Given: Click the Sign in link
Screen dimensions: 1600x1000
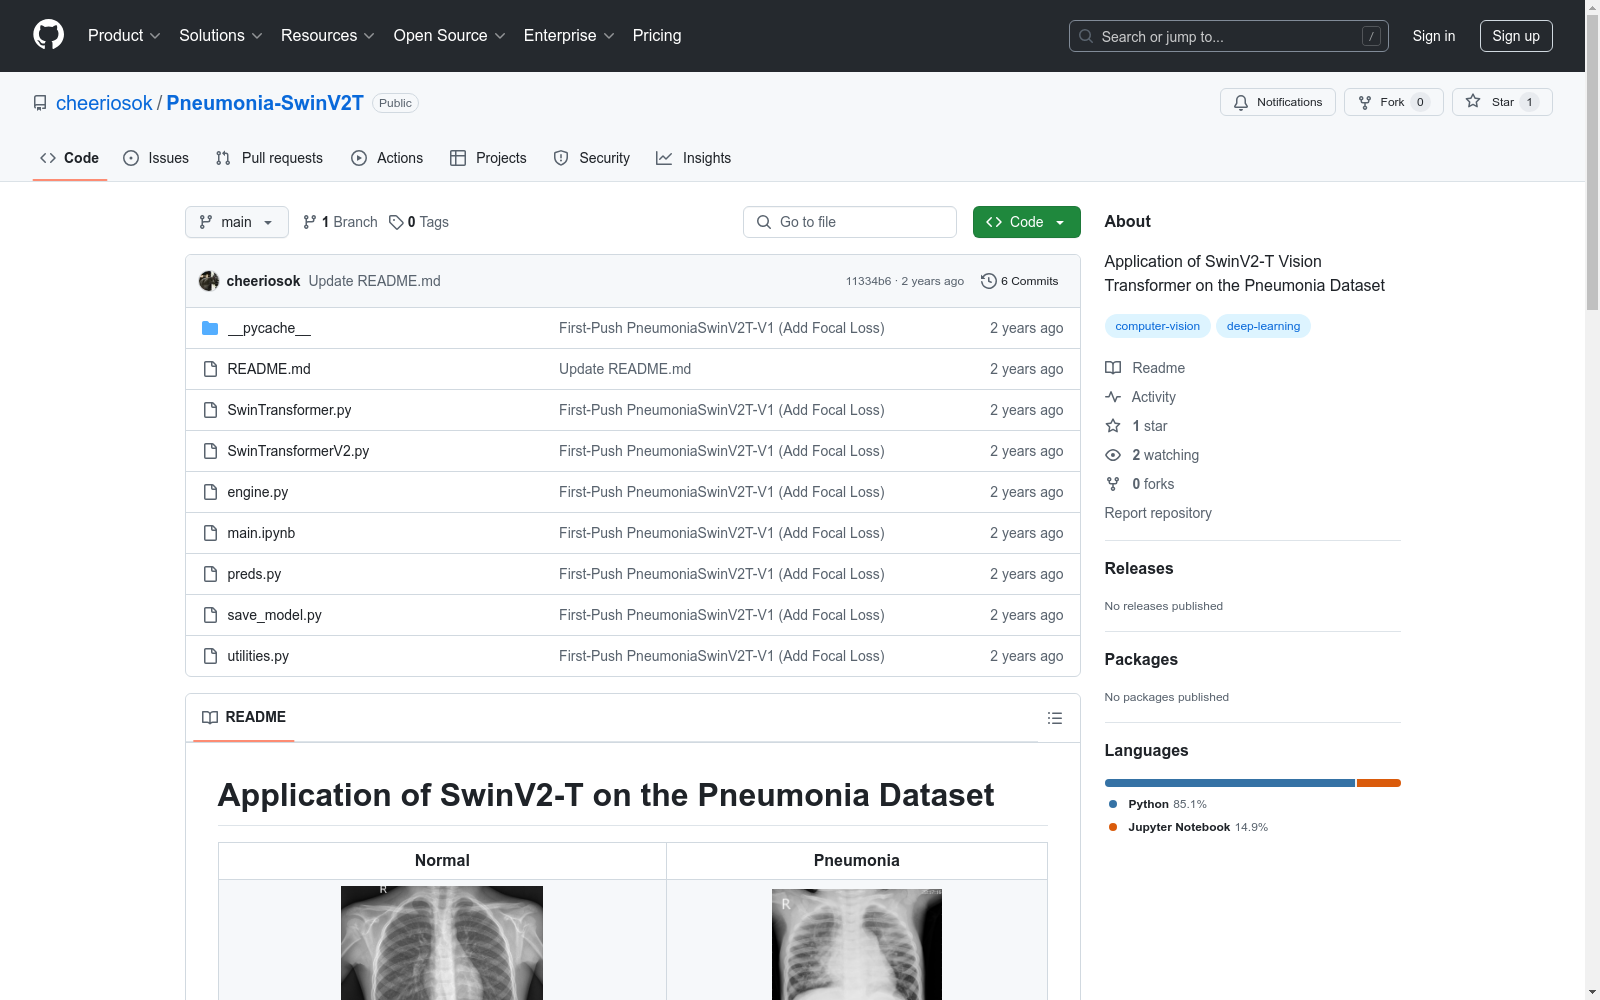Looking at the screenshot, I should 1434,36.
